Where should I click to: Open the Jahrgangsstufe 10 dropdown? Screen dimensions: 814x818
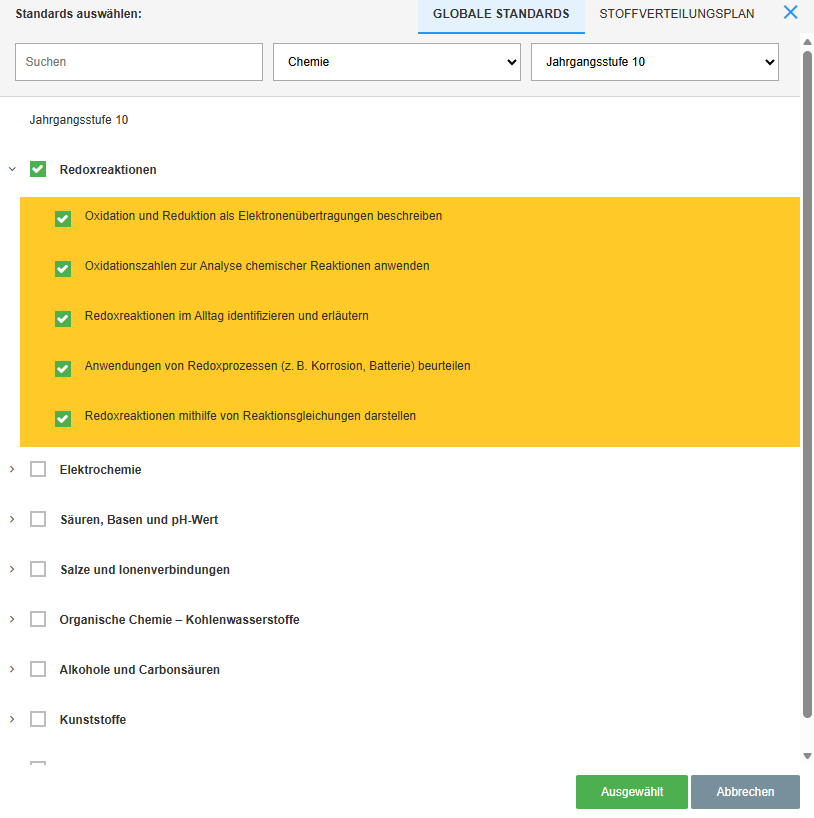654,62
